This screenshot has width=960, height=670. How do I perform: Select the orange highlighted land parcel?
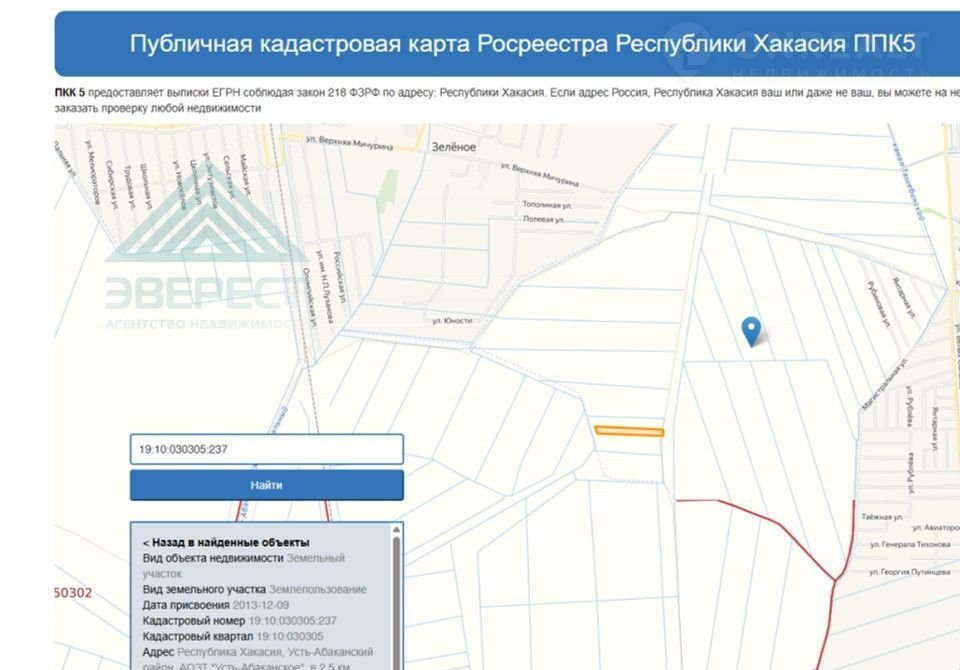629,432
